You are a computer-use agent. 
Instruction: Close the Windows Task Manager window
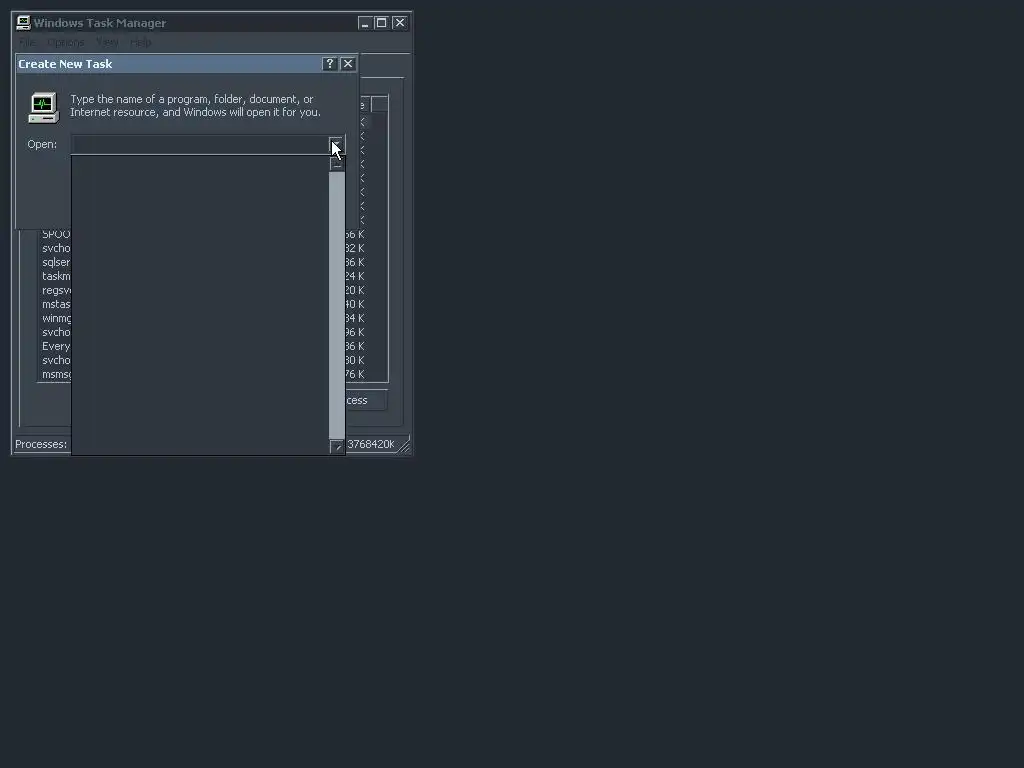(400, 23)
